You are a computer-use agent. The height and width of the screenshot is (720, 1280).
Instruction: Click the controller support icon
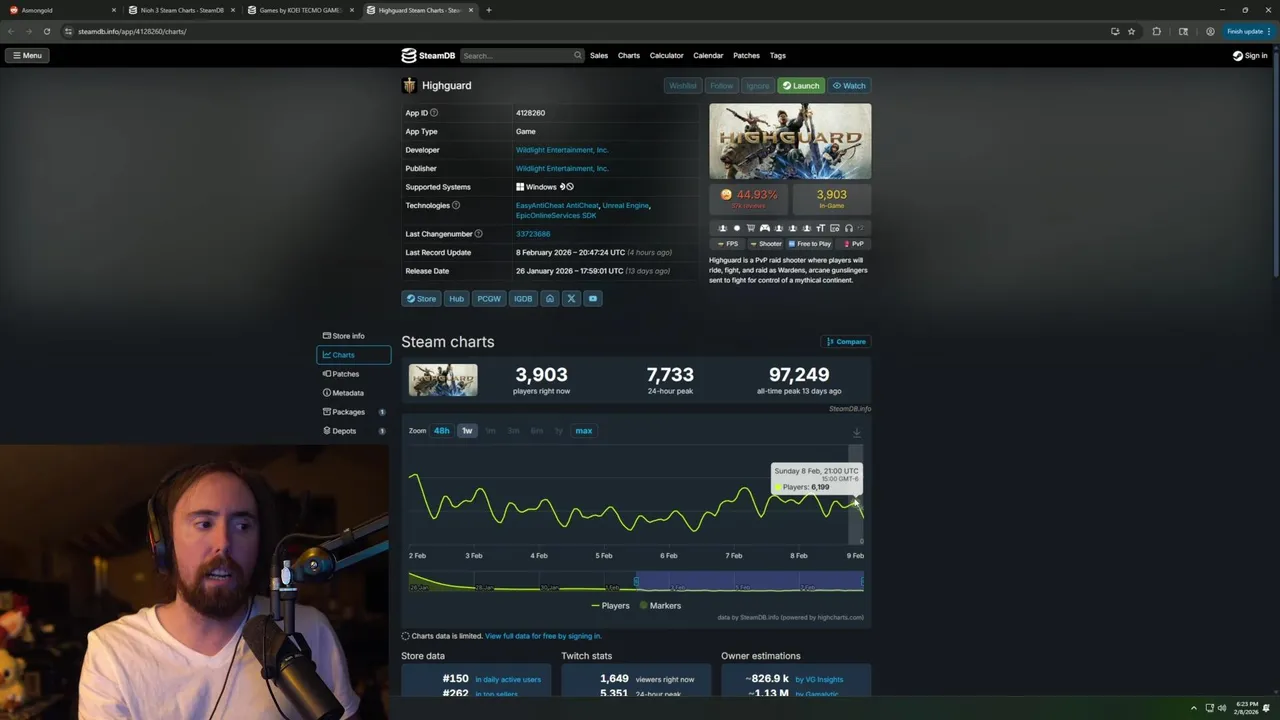[765, 228]
